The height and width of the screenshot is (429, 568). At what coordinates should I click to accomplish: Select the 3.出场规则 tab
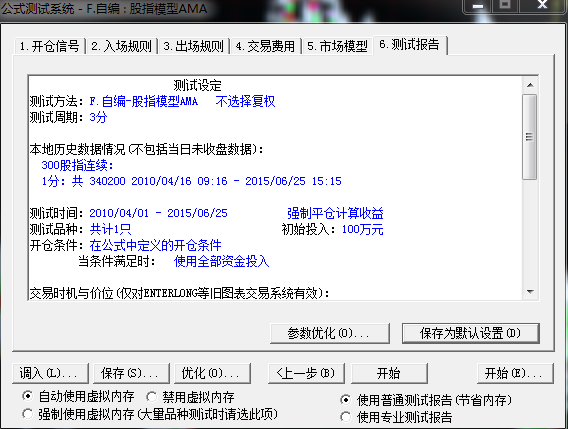click(193, 46)
